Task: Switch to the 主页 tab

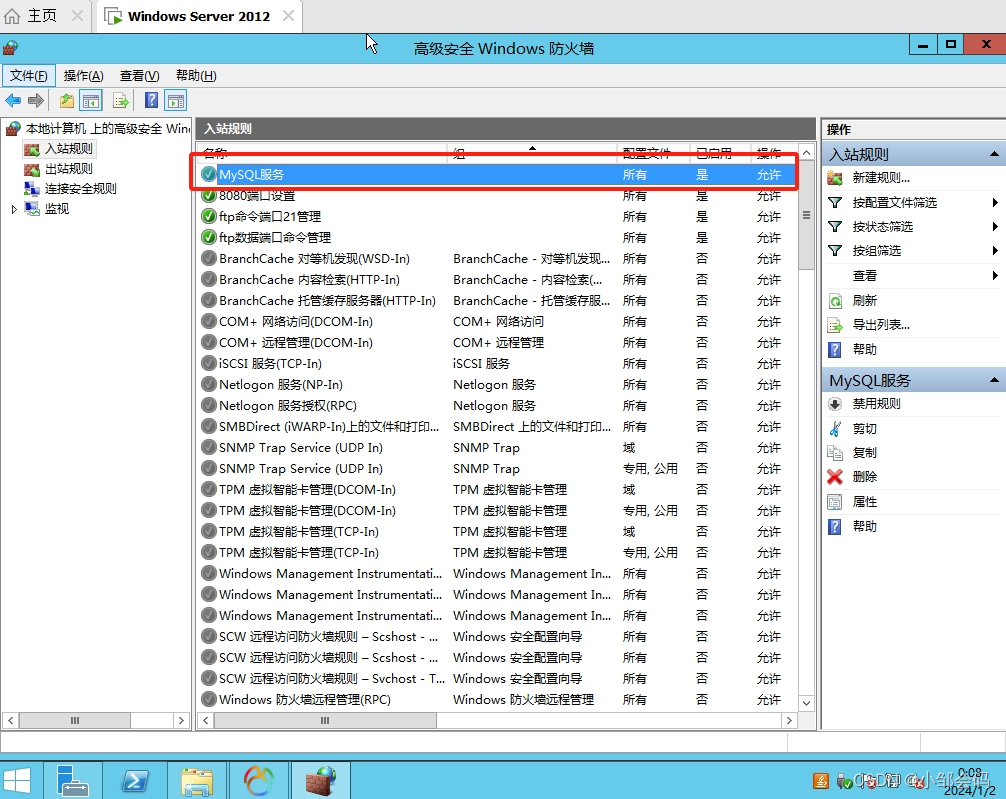Action: 42,15
